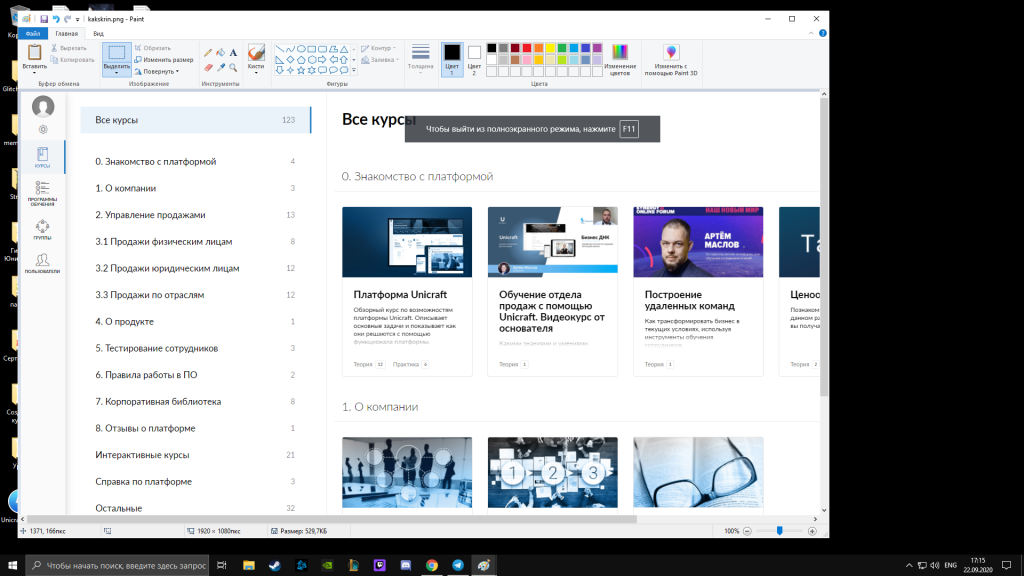Click the Save icon in quick access toolbar
The width and height of the screenshot is (1024, 576).
tap(44, 19)
